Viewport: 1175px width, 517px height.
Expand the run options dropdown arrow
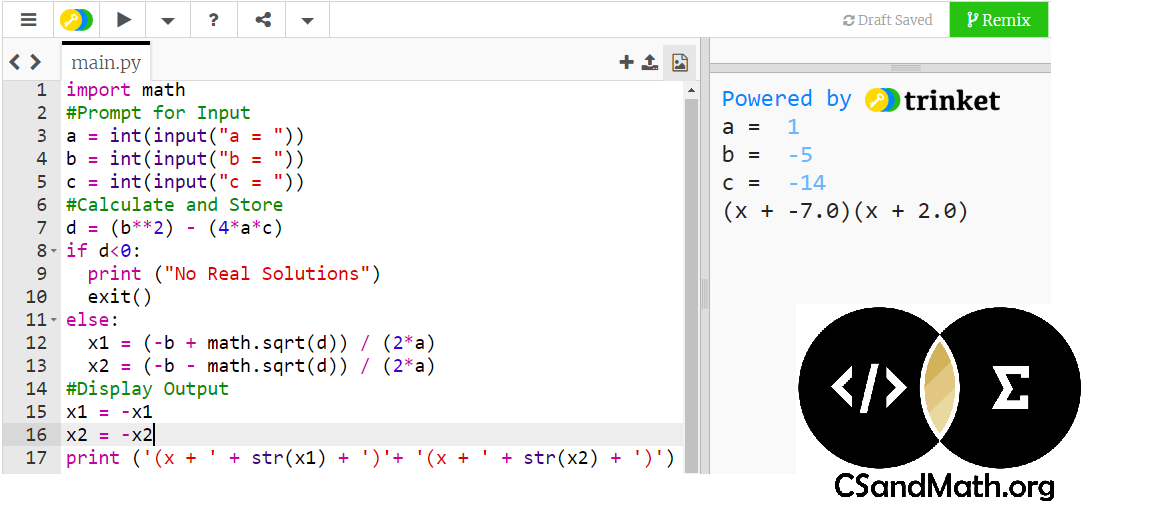click(x=169, y=21)
